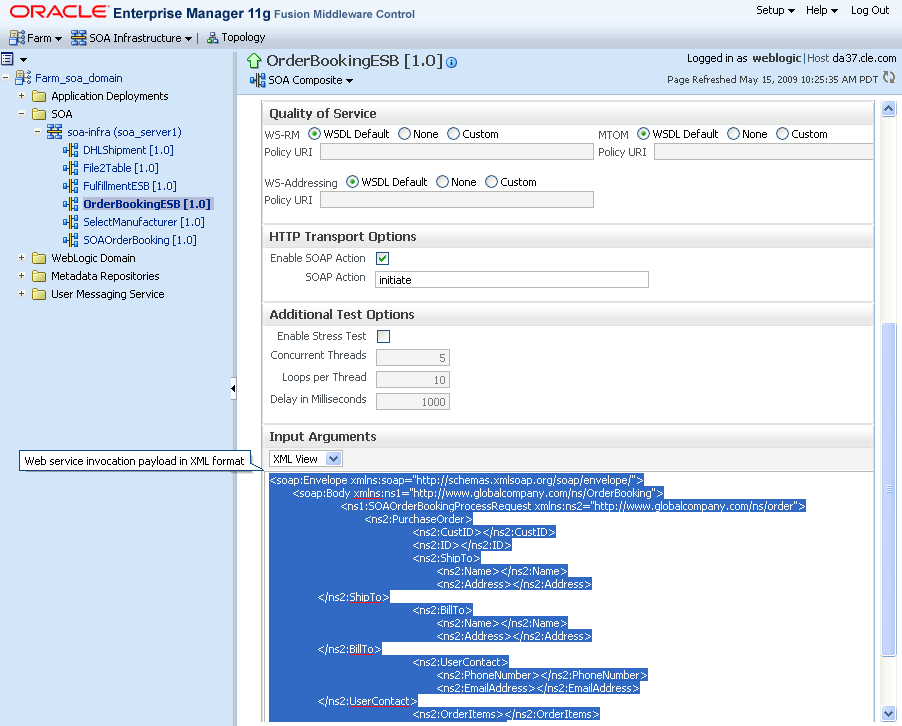Image resolution: width=902 pixels, height=726 pixels.
Task: Open the tree view options arrow
Action: pos(24,59)
